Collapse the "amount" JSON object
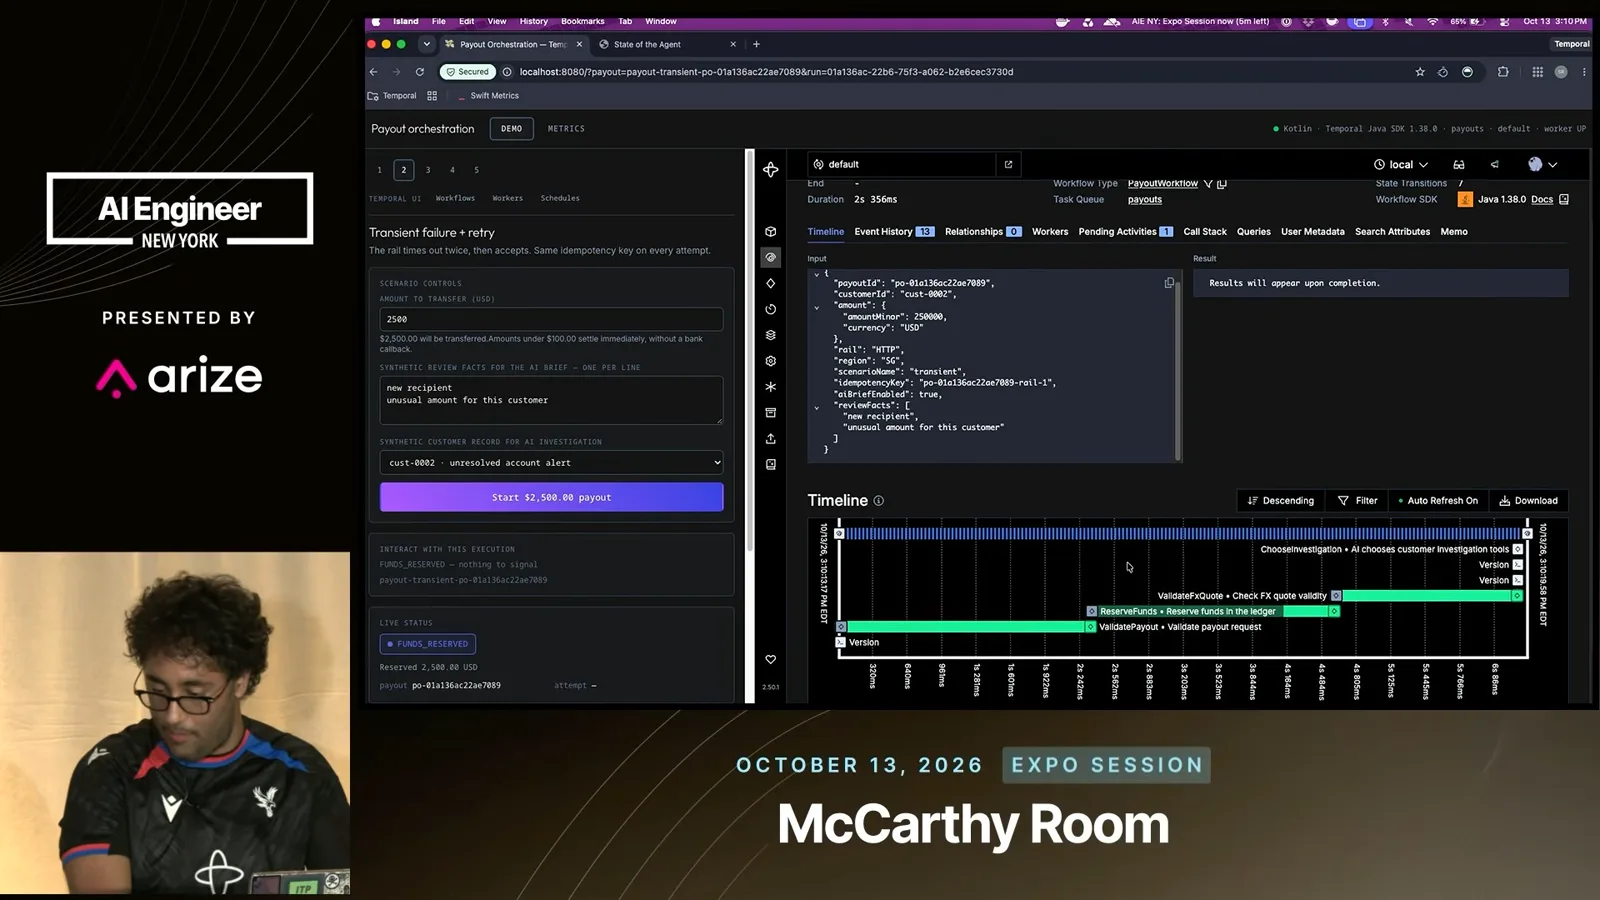The width and height of the screenshot is (1600, 900). 817,307
